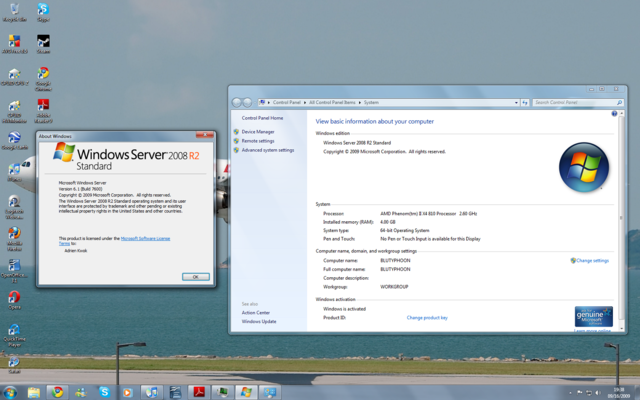
Task: Open the Skype desktop shortcut
Action: click(43, 12)
